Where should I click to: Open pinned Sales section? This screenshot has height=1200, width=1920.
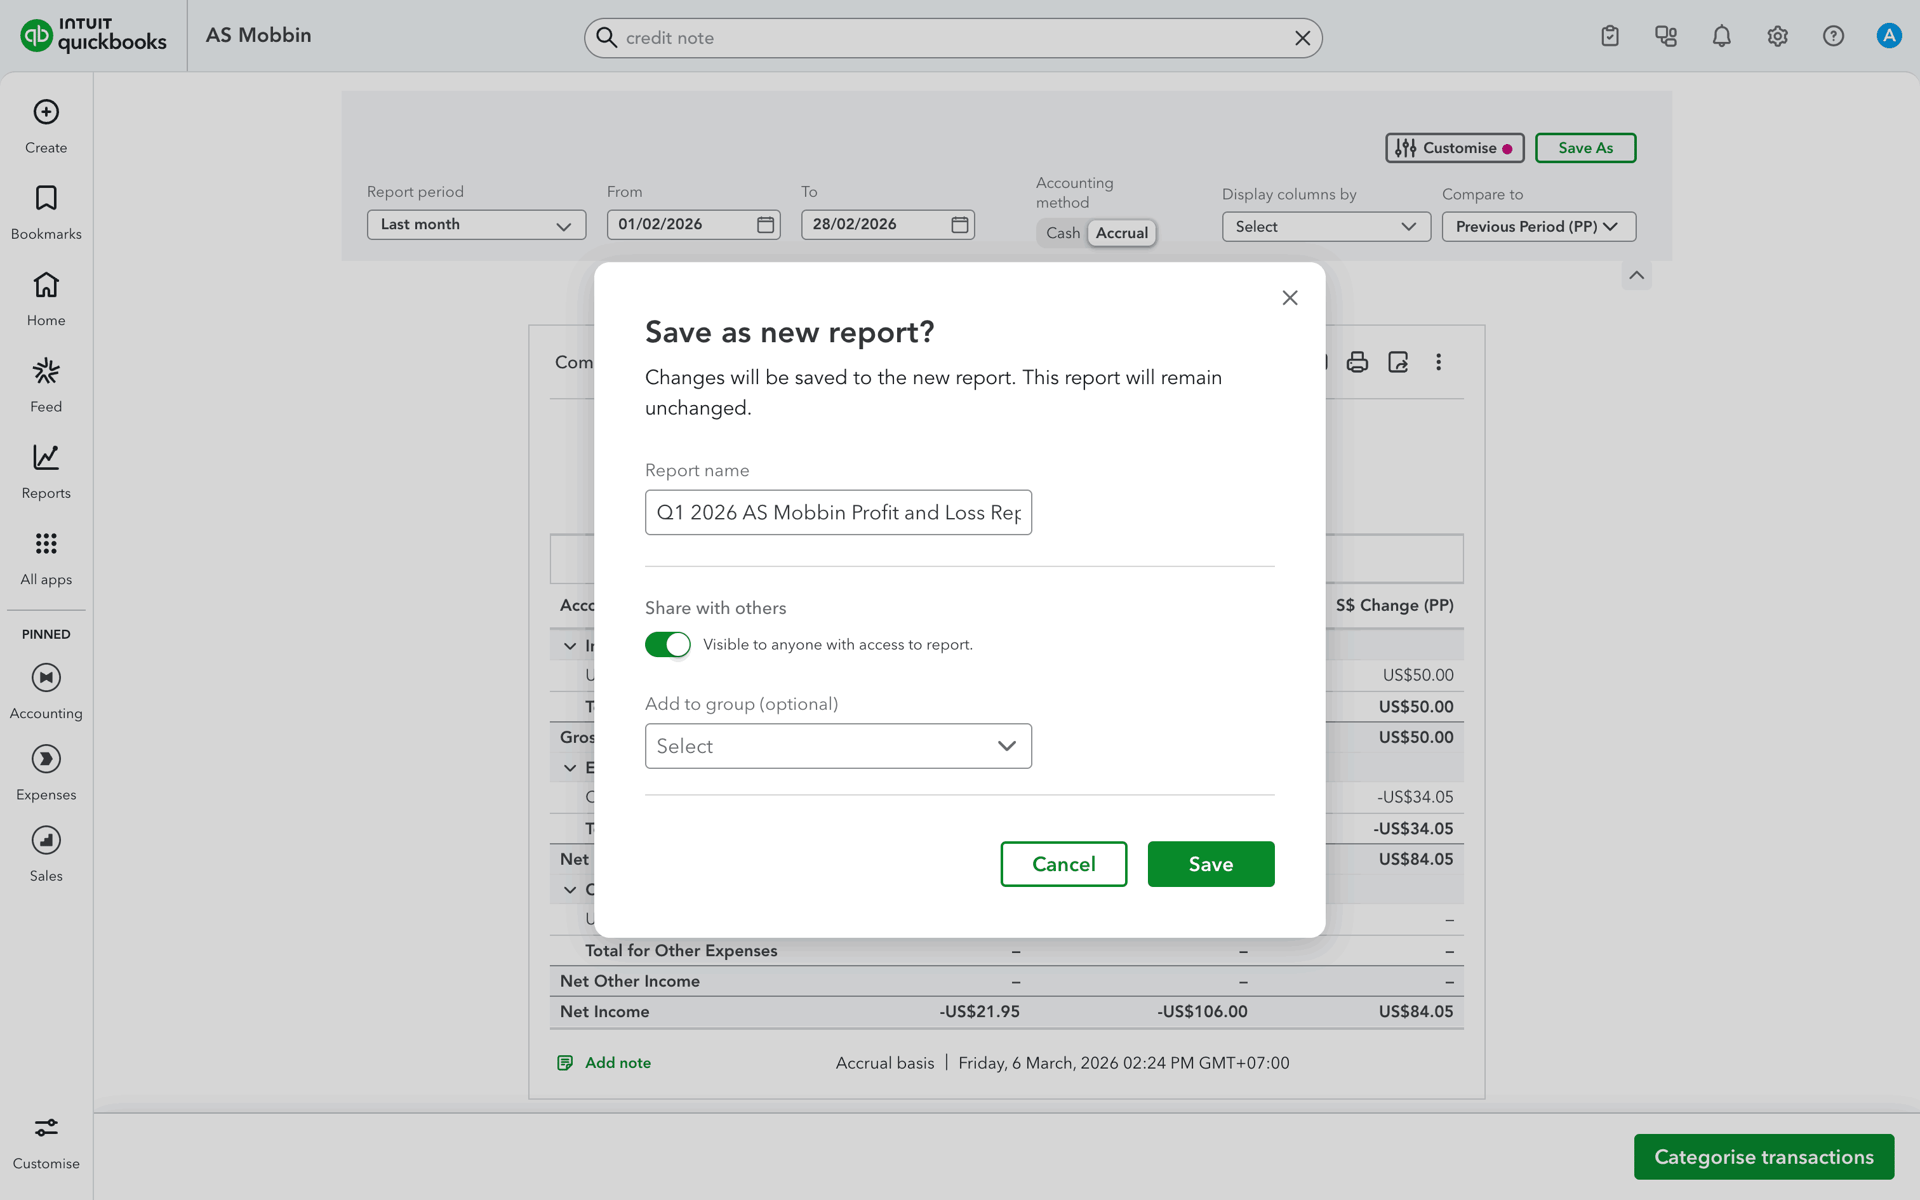(46, 854)
